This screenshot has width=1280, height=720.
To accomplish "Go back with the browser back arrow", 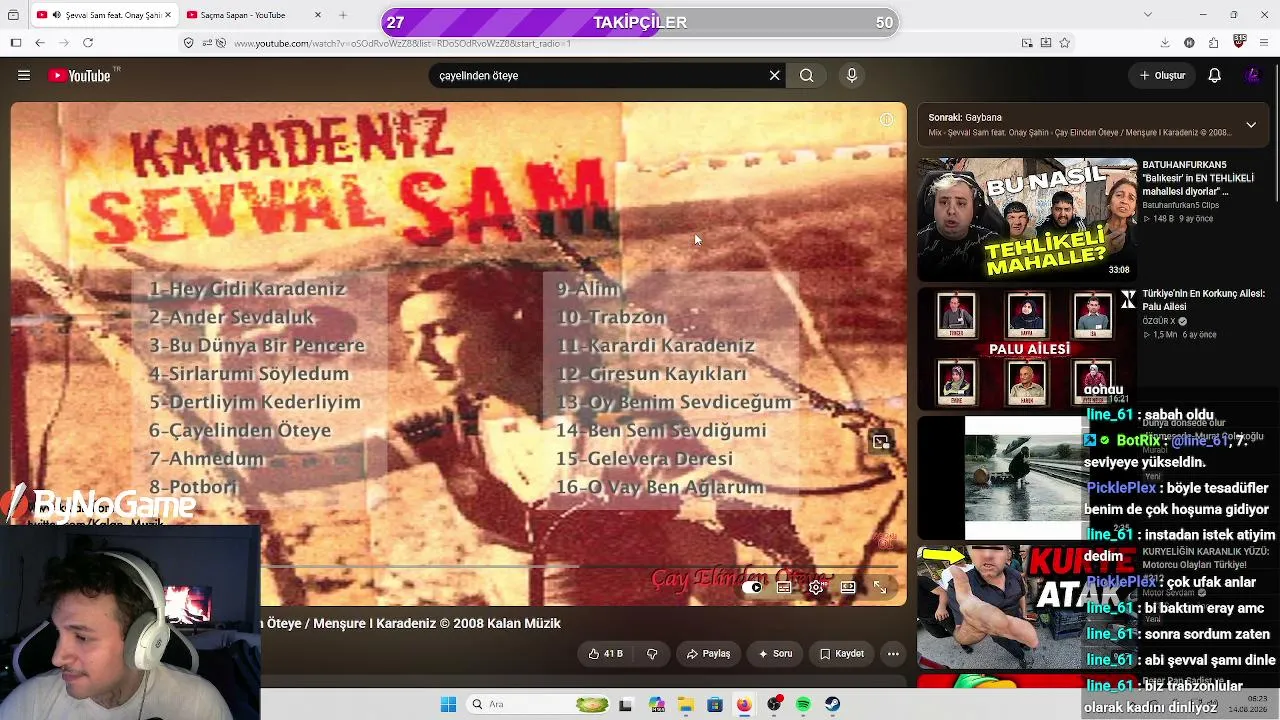I will 40,43.
